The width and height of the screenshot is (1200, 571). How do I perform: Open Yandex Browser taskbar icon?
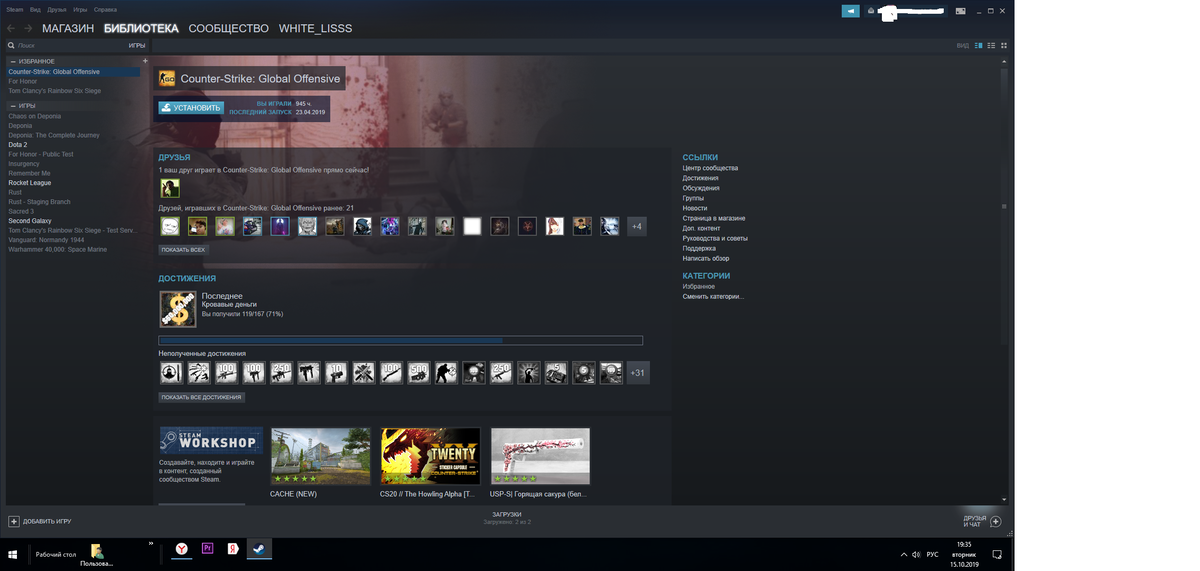pyautogui.click(x=182, y=549)
